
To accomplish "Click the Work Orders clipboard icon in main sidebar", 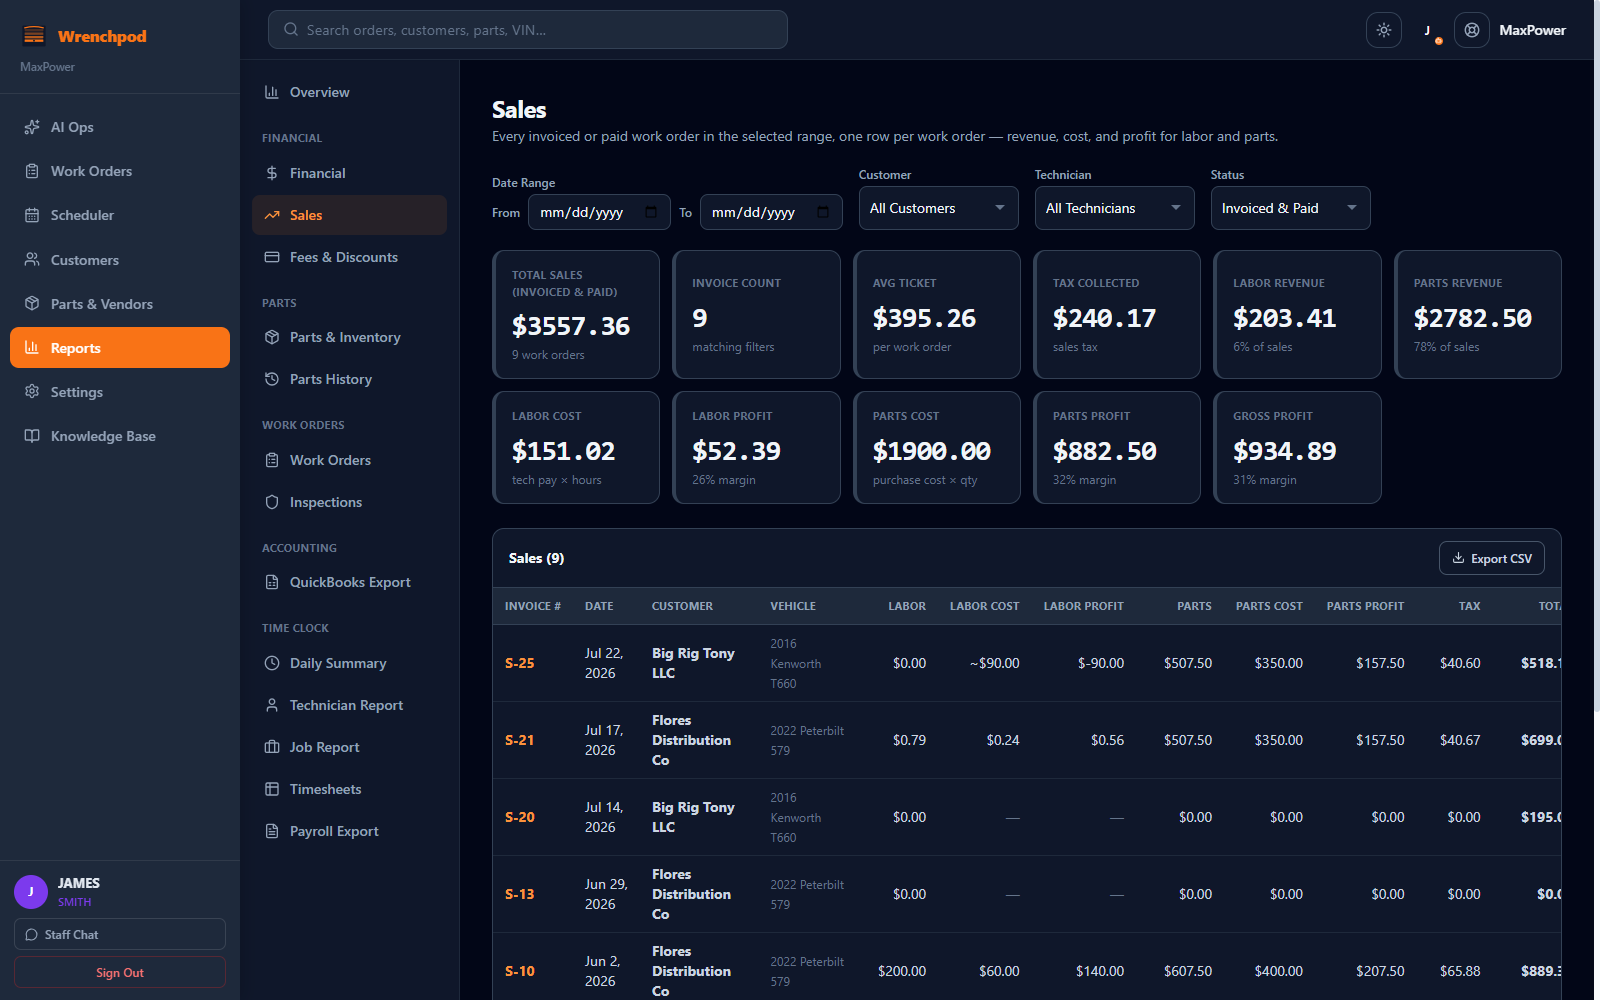I will 32,171.
